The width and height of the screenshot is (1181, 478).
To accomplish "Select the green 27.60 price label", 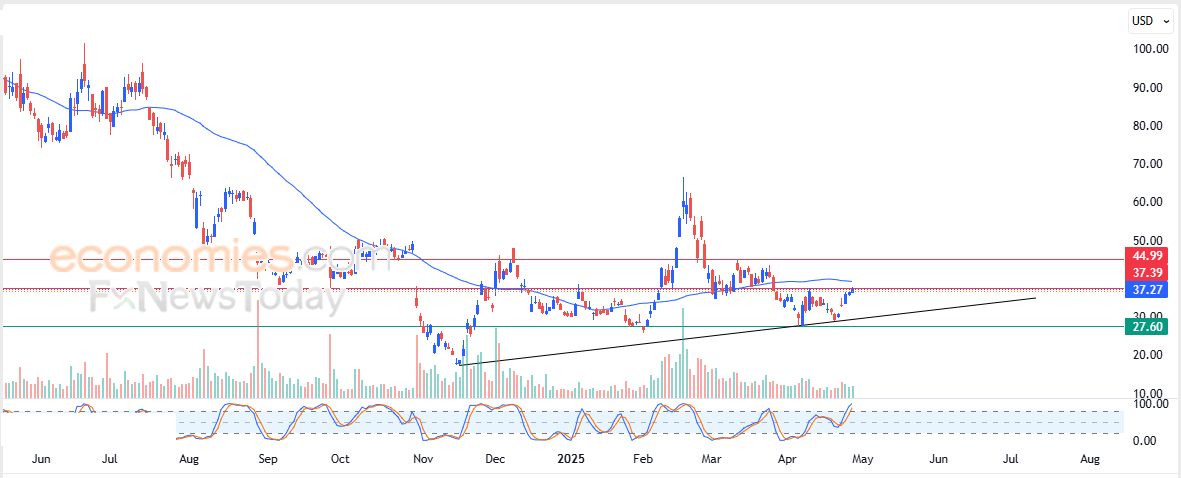I will 1146,327.
